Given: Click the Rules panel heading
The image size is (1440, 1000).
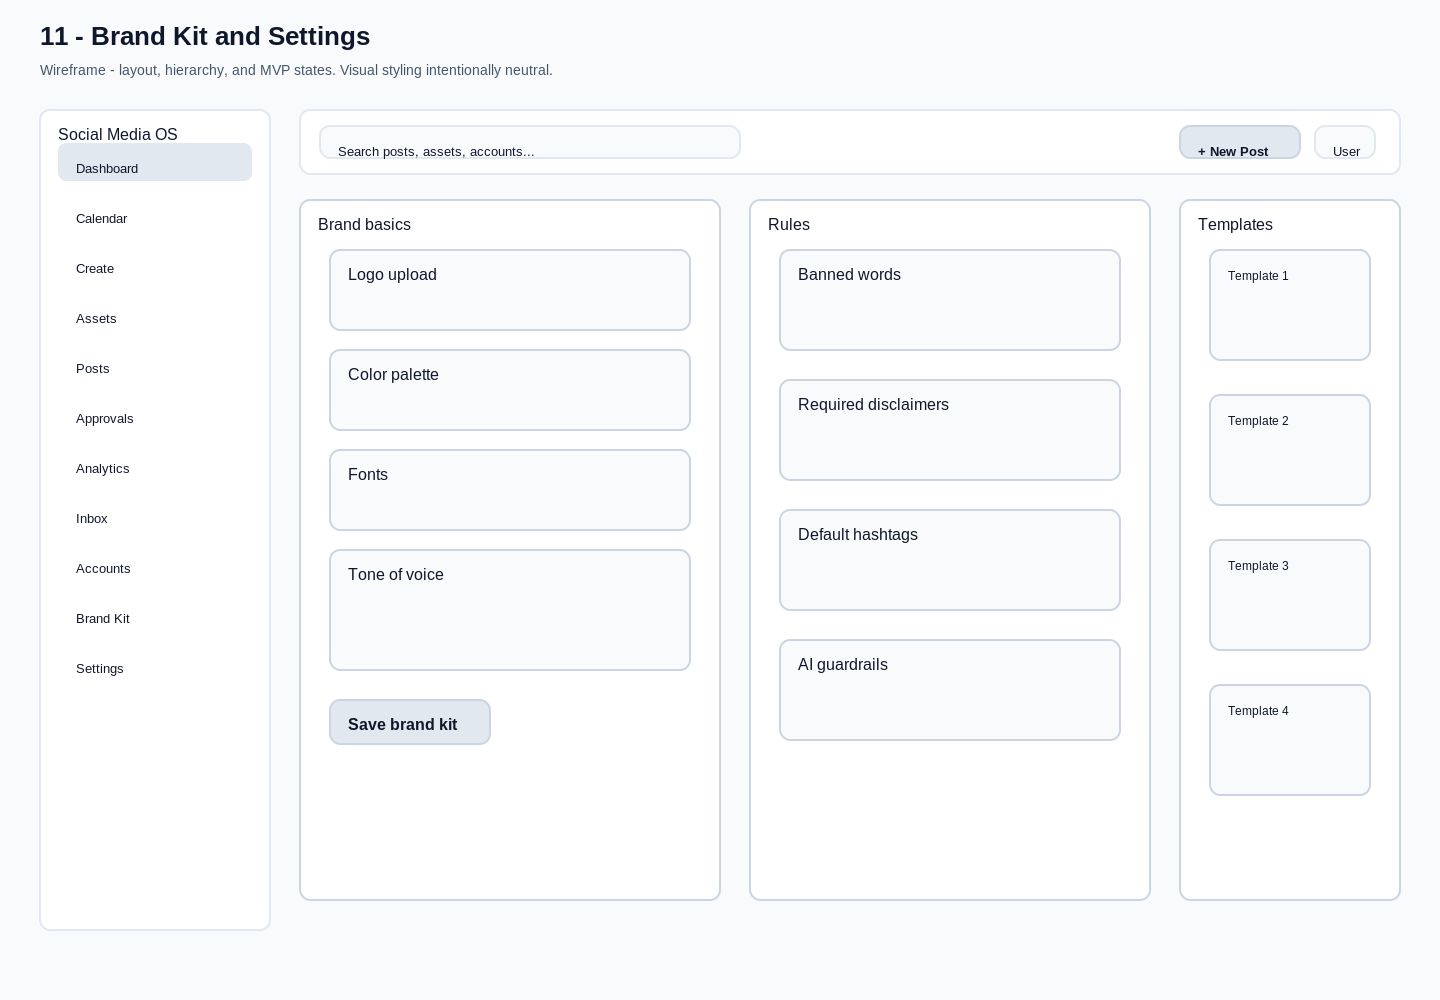Looking at the screenshot, I should point(789,225).
